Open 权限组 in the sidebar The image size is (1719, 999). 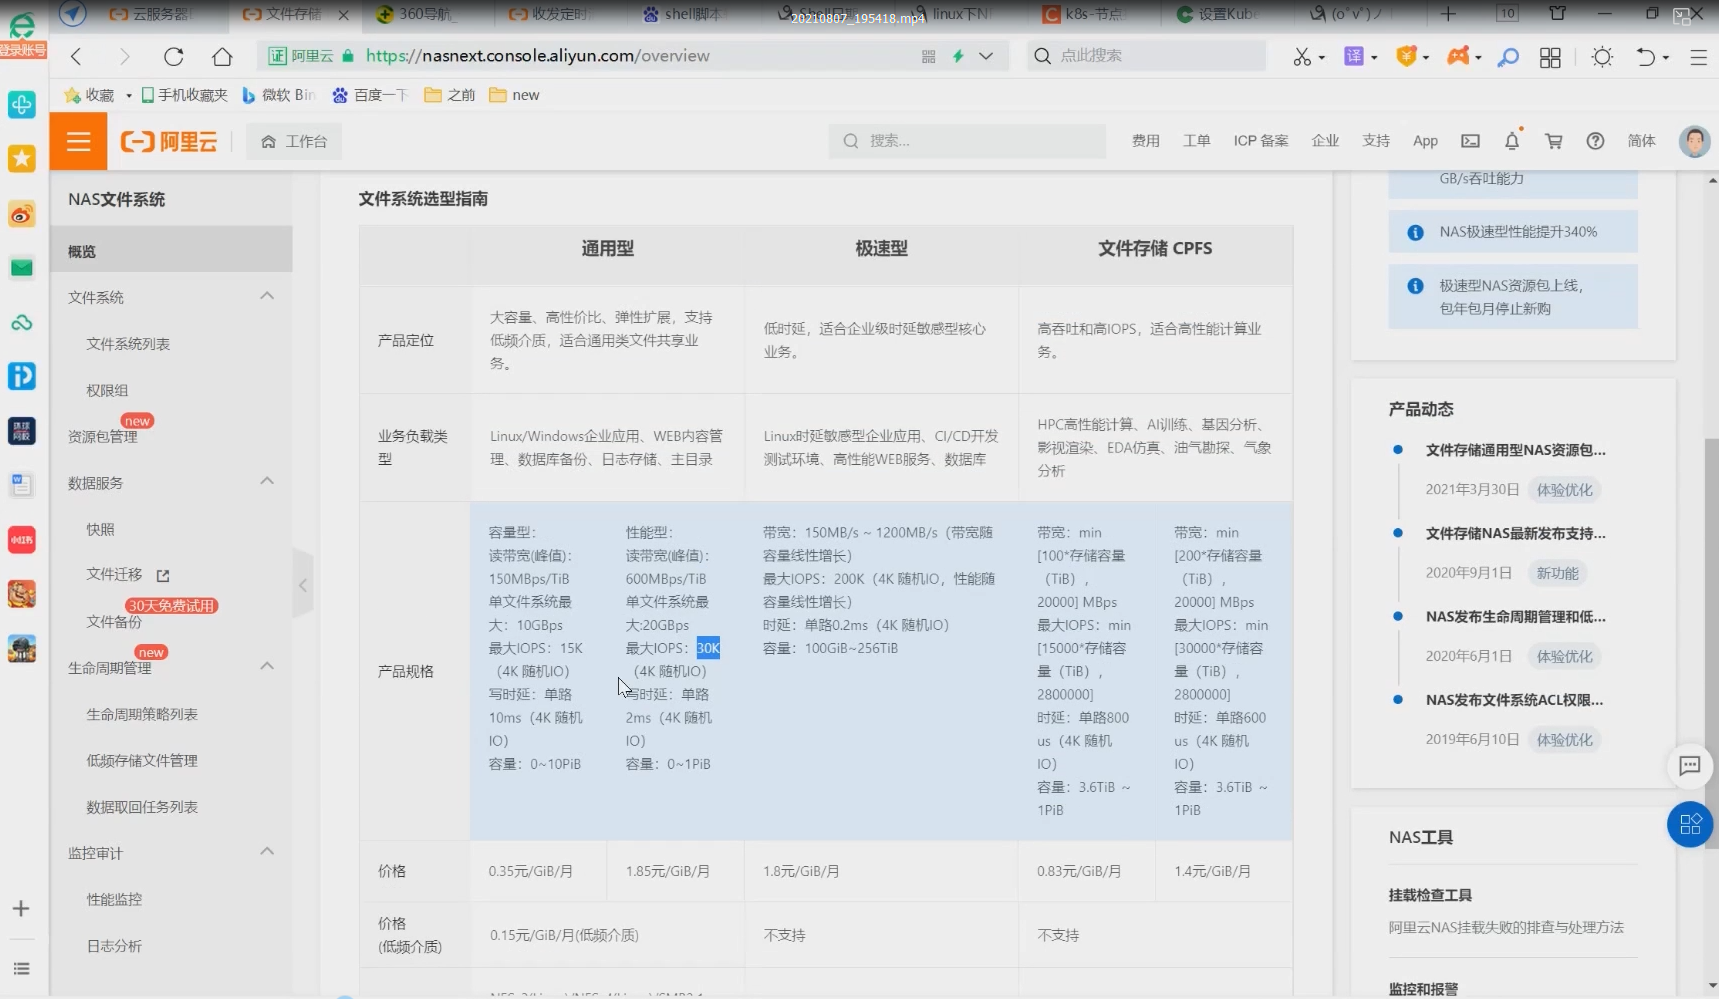107,390
